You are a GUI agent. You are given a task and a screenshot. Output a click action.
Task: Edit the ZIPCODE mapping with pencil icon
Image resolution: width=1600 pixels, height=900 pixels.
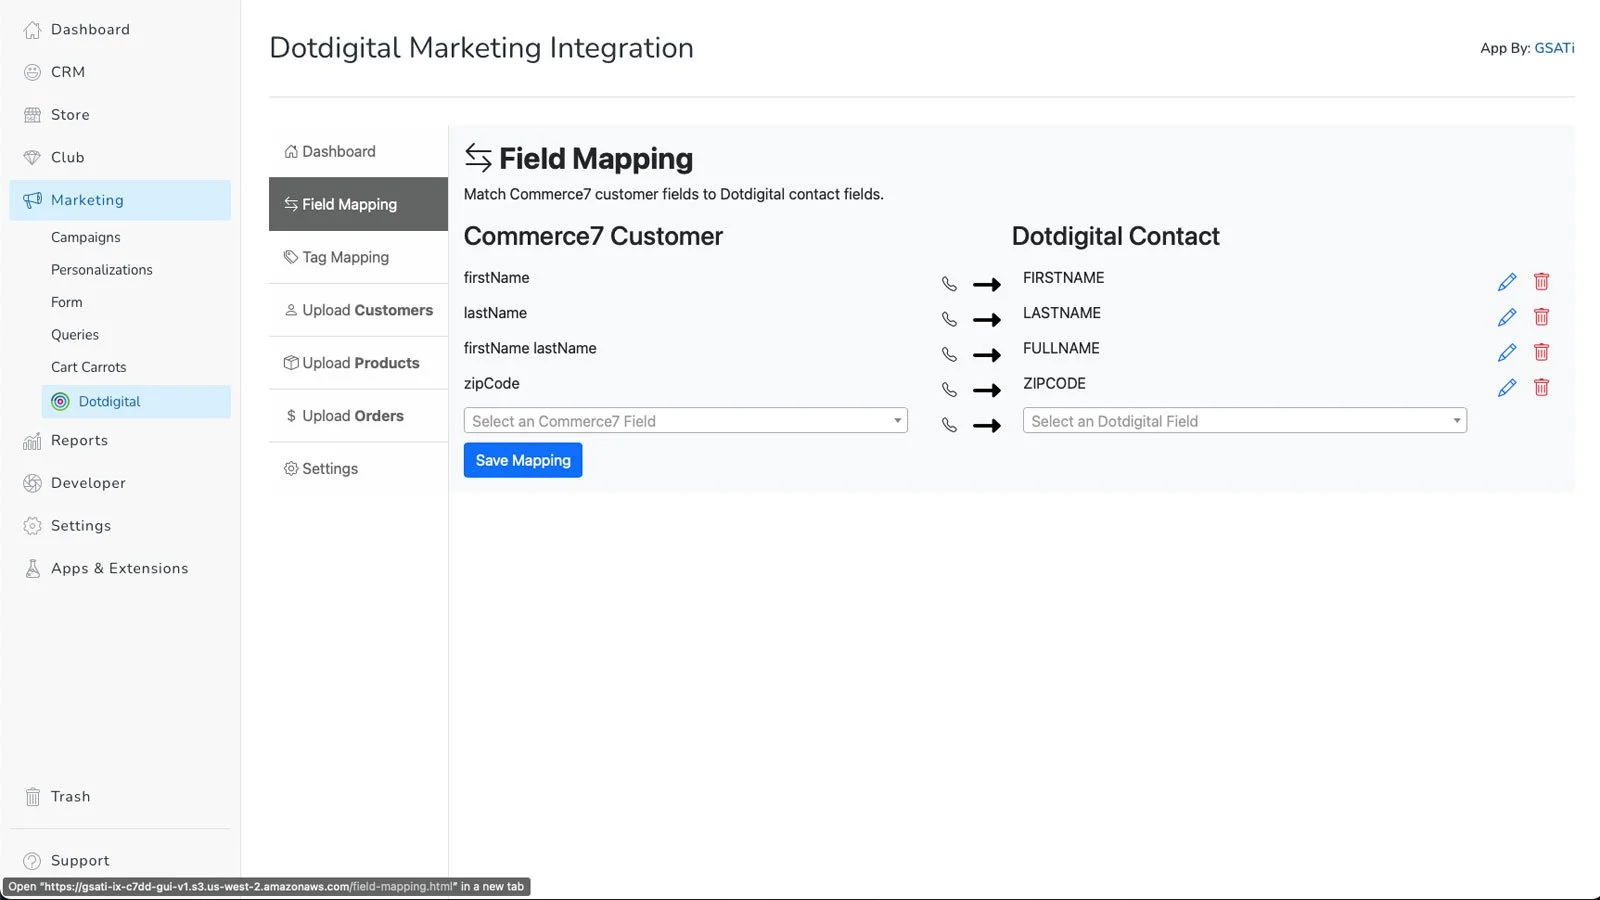pos(1507,387)
